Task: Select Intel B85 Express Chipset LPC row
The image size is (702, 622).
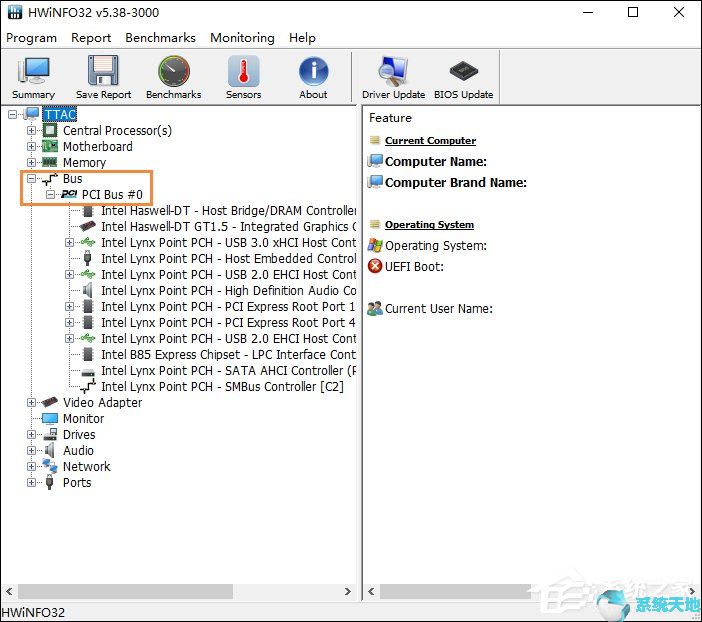Action: [228, 354]
